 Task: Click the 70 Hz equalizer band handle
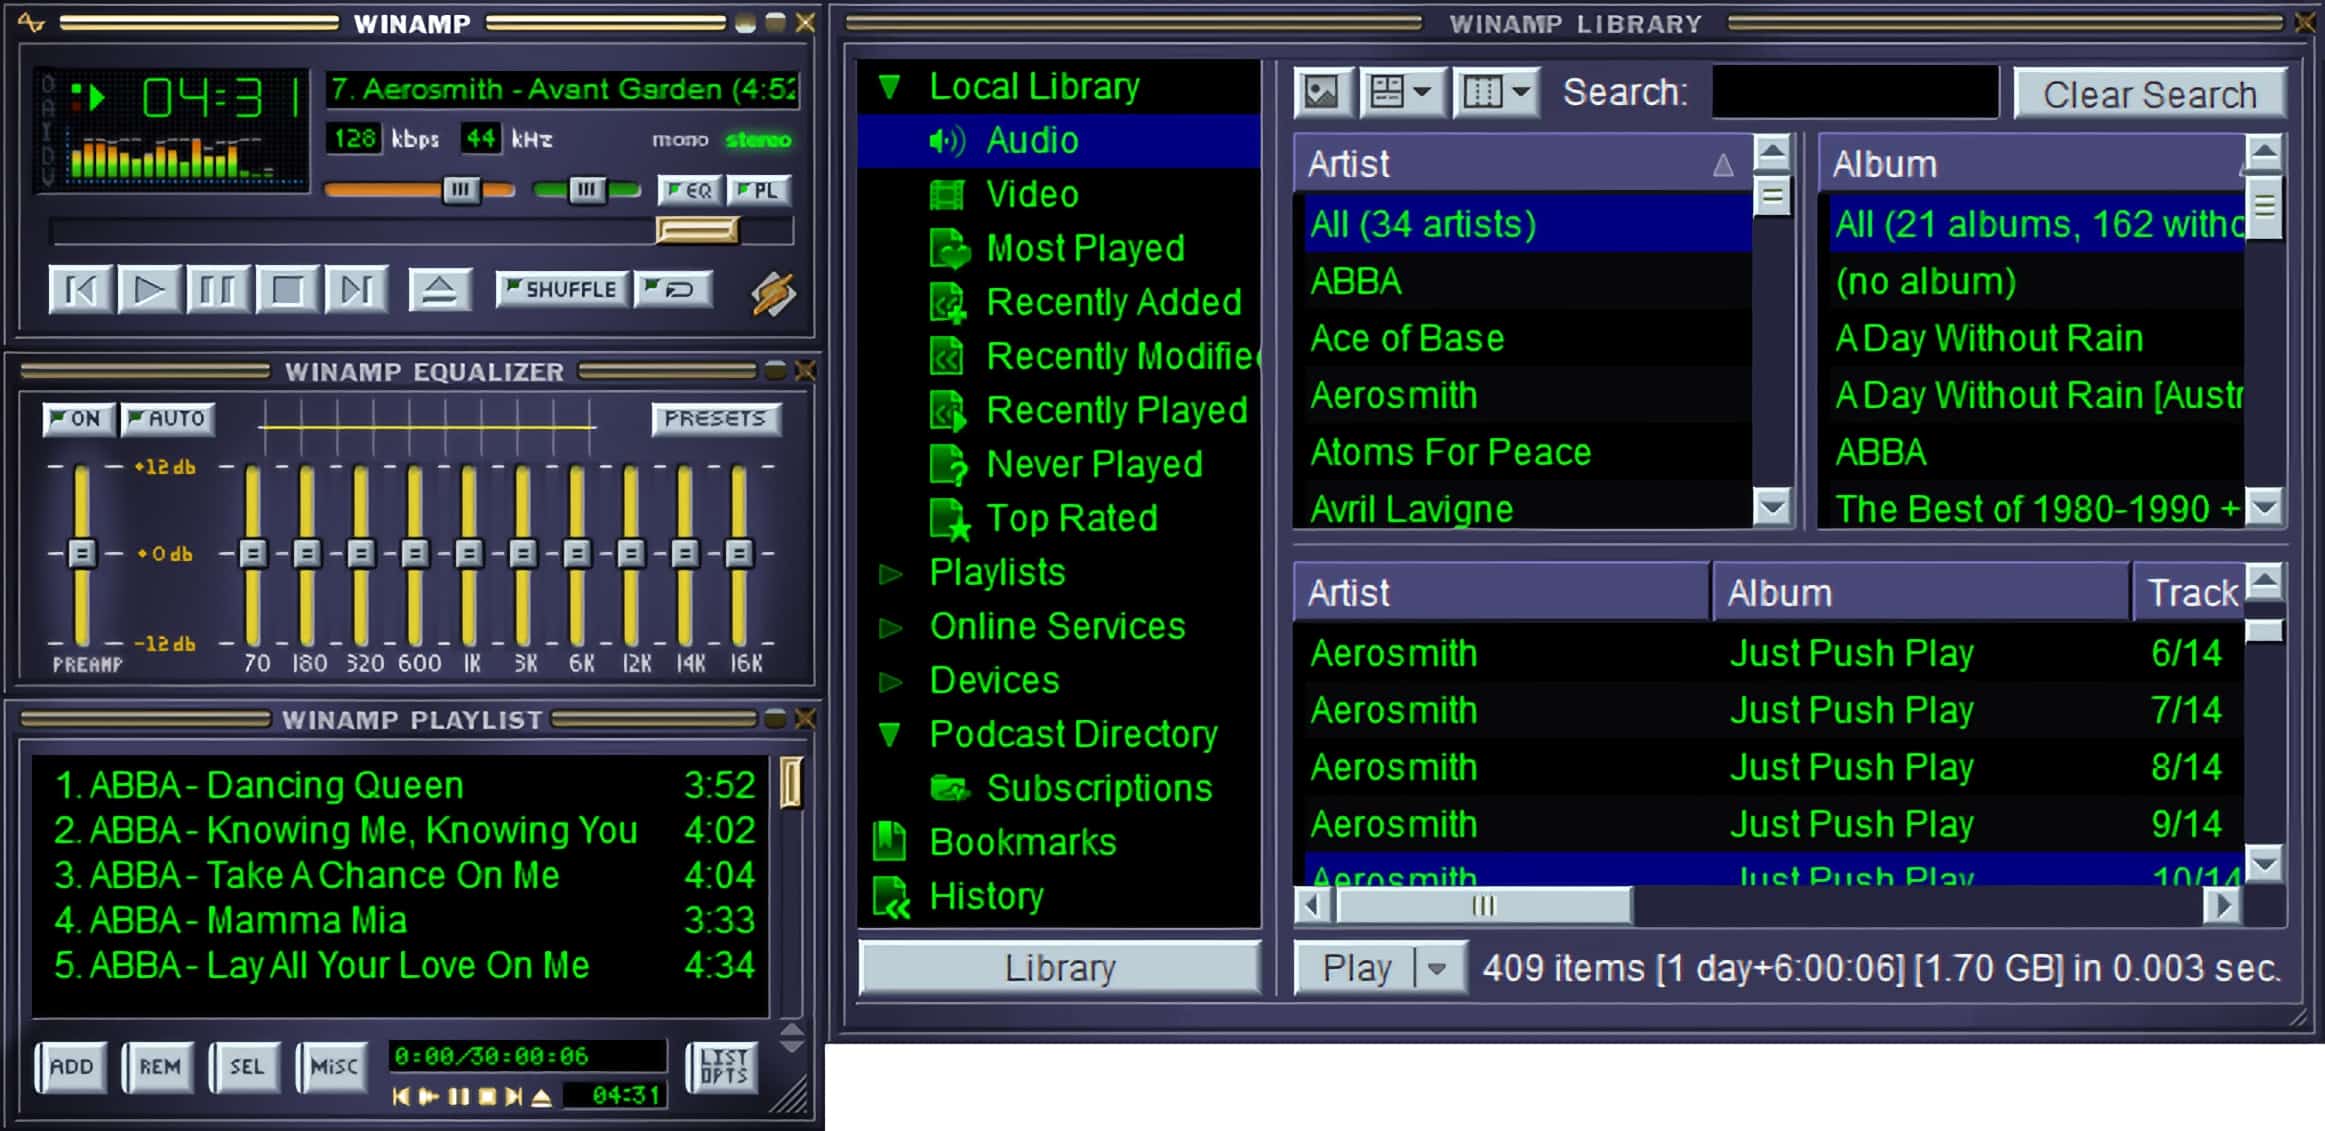(254, 553)
